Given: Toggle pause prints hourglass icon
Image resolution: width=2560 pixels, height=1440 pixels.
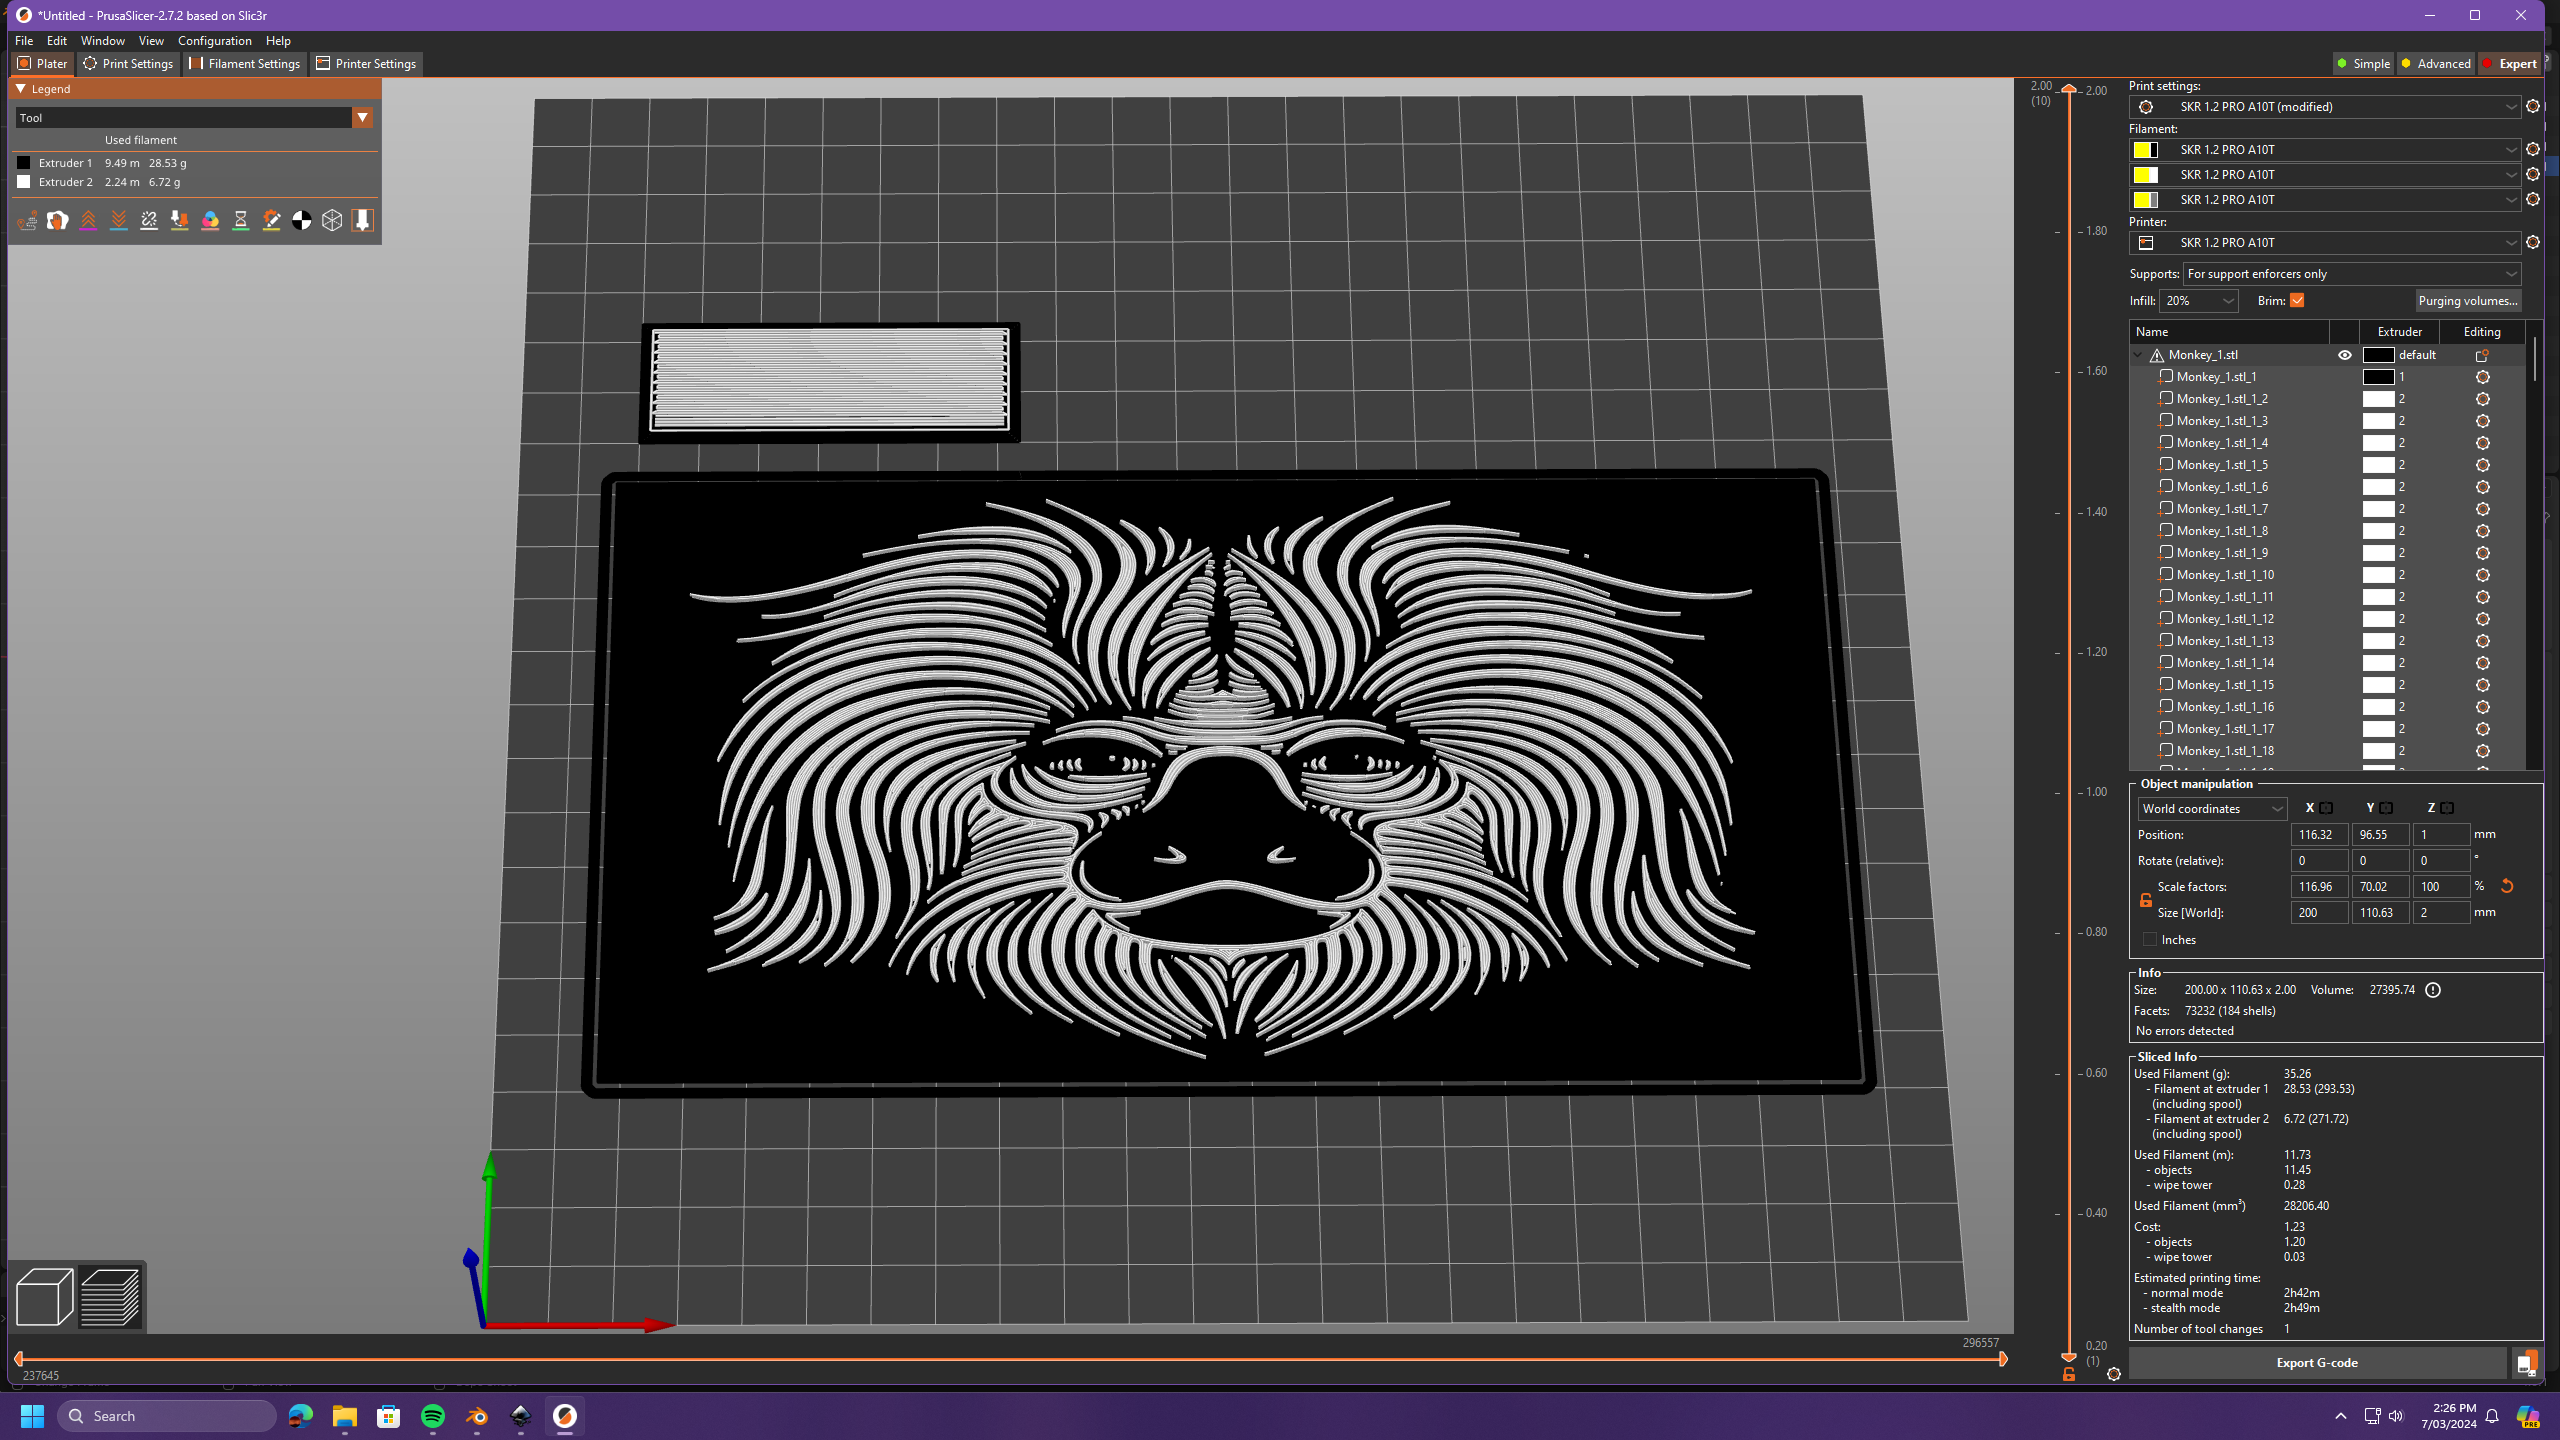Looking at the screenshot, I should [240, 220].
